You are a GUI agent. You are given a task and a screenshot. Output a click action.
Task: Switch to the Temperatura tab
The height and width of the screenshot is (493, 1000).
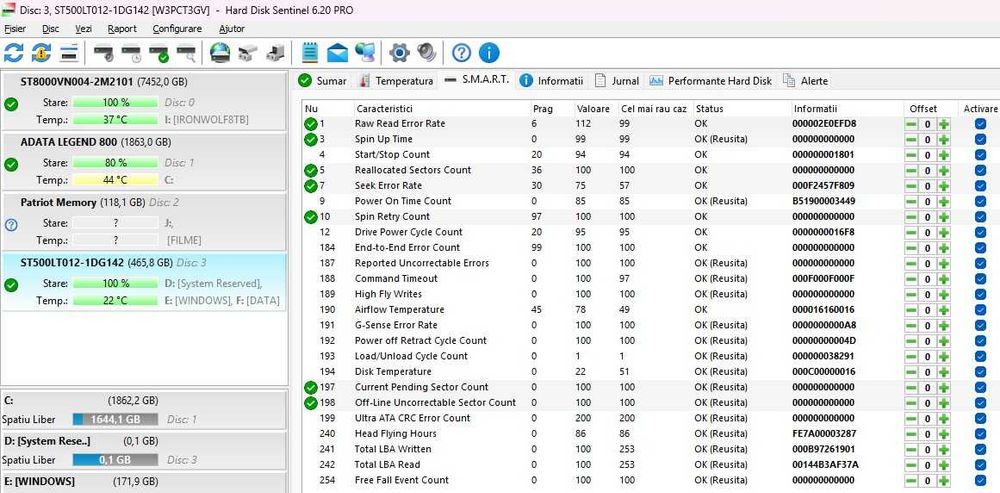pyautogui.click(x=396, y=81)
